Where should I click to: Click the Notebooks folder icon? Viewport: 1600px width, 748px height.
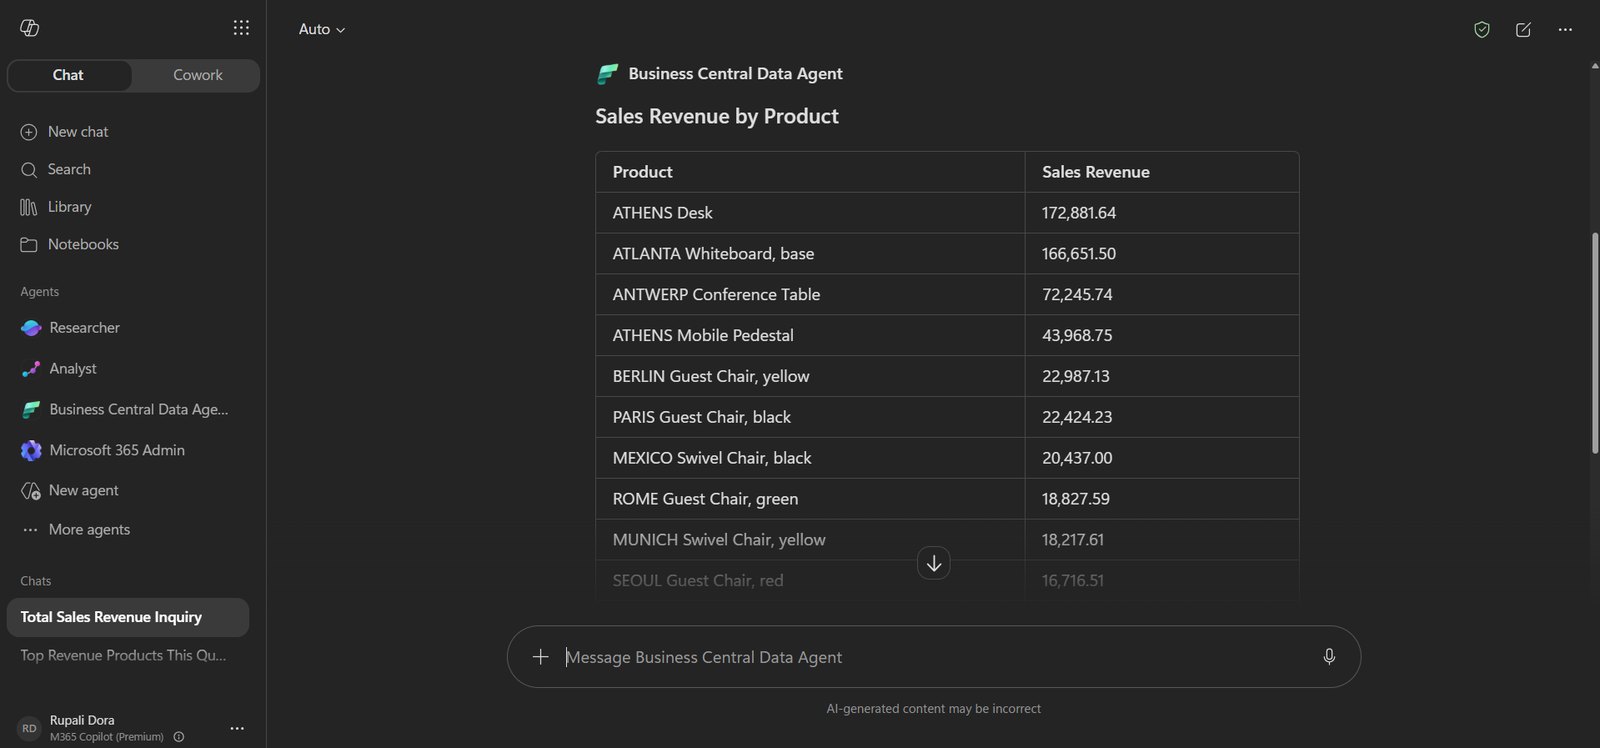29,245
